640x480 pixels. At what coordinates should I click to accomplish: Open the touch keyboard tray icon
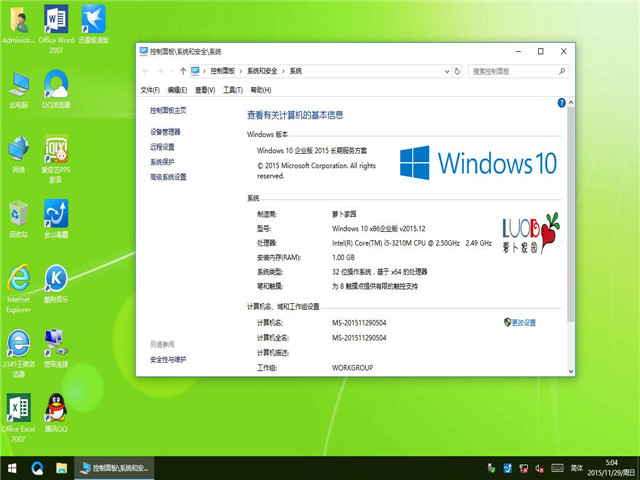557,468
